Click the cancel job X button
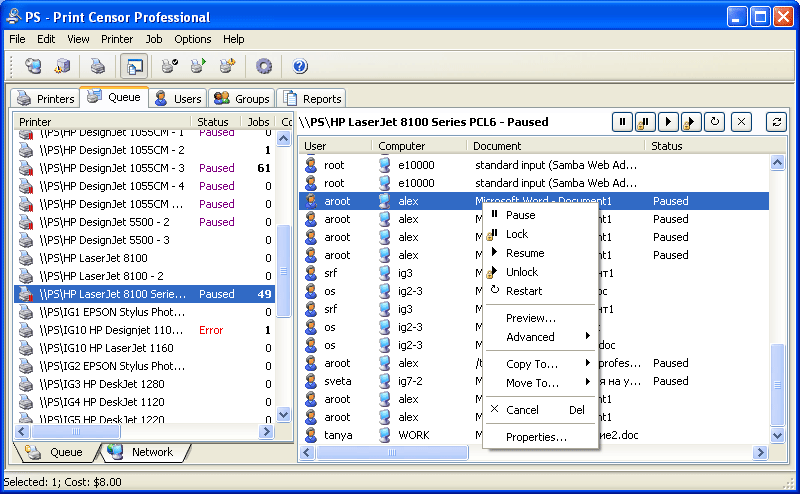This screenshot has width=800, height=494. pos(741,122)
